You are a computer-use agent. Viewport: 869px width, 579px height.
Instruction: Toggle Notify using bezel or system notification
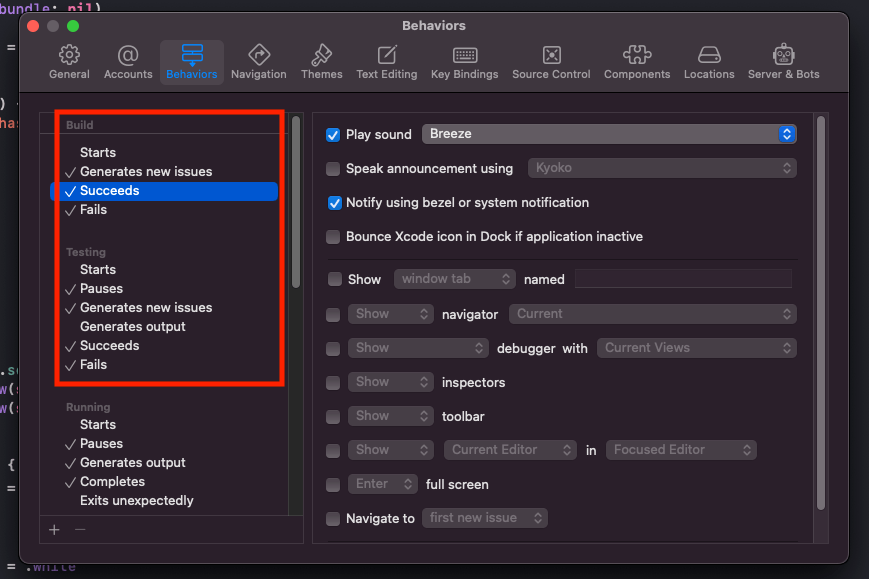[335, 203]
